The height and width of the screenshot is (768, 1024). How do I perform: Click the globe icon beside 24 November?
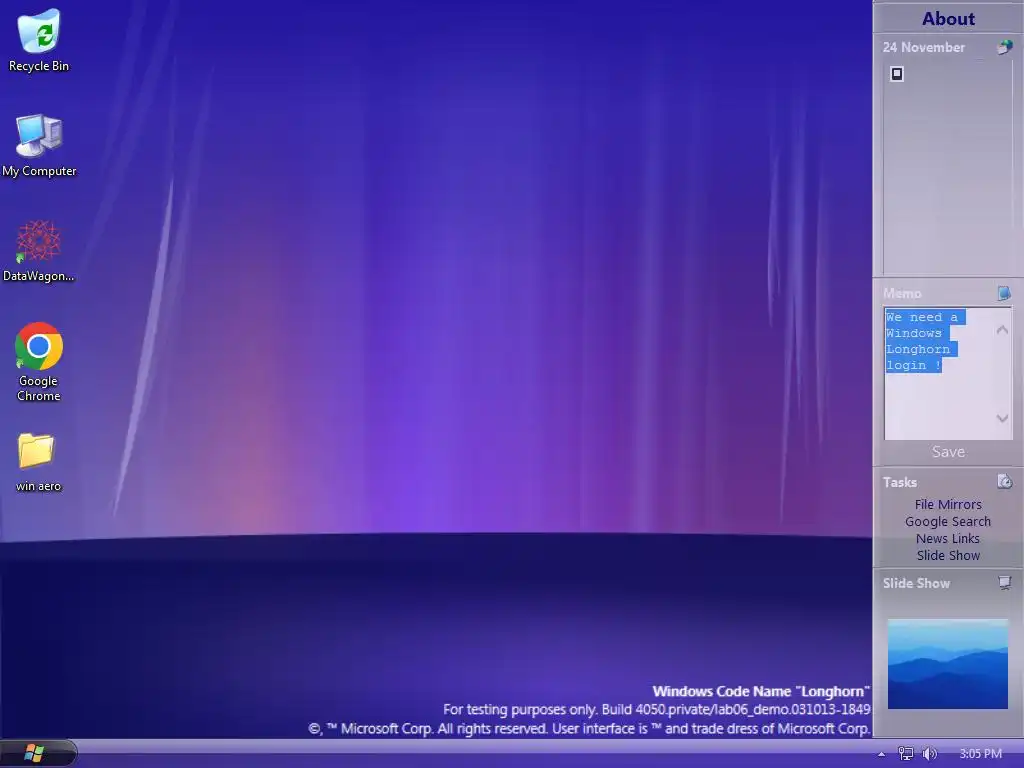click(x=1004, y=47)
